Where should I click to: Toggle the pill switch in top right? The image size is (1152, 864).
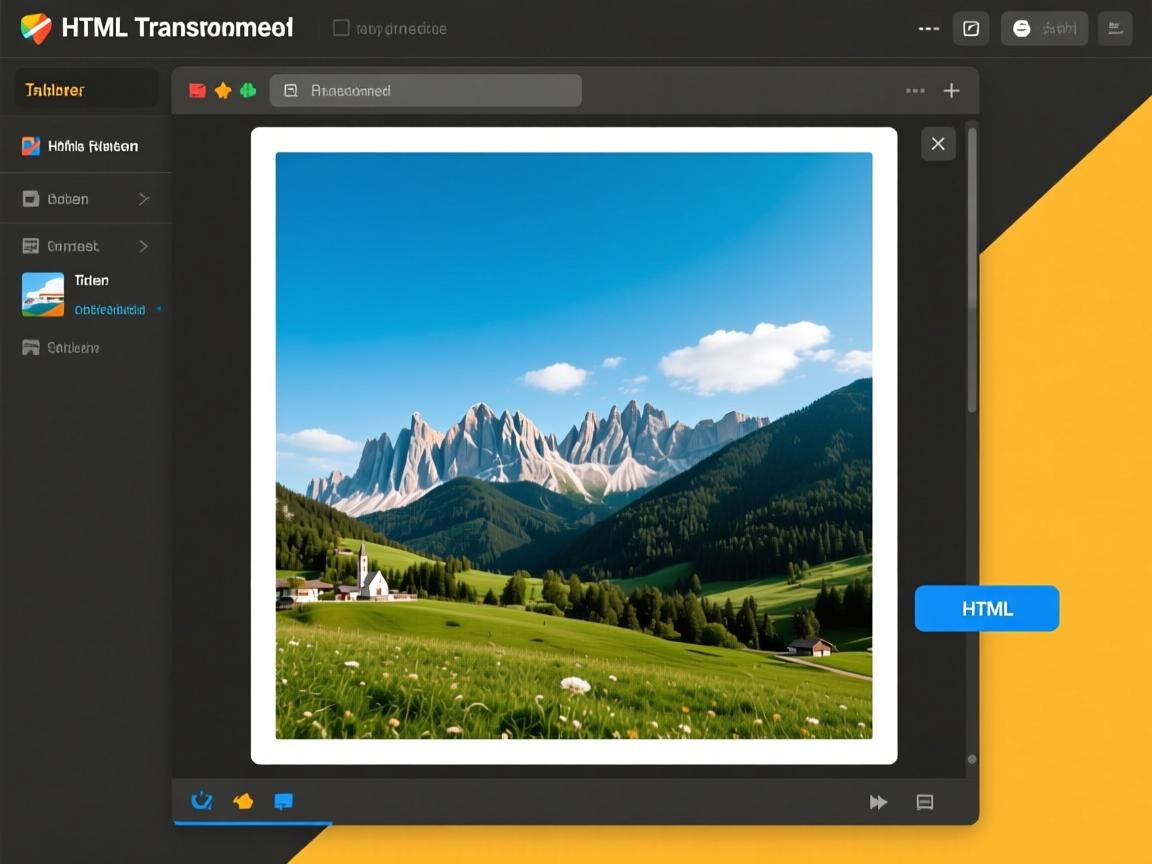pos(1044,29)
